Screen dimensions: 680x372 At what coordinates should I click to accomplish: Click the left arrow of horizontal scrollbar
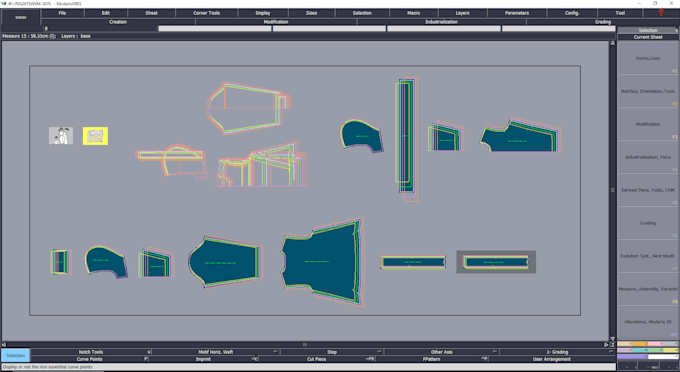[x=4, y=345]
